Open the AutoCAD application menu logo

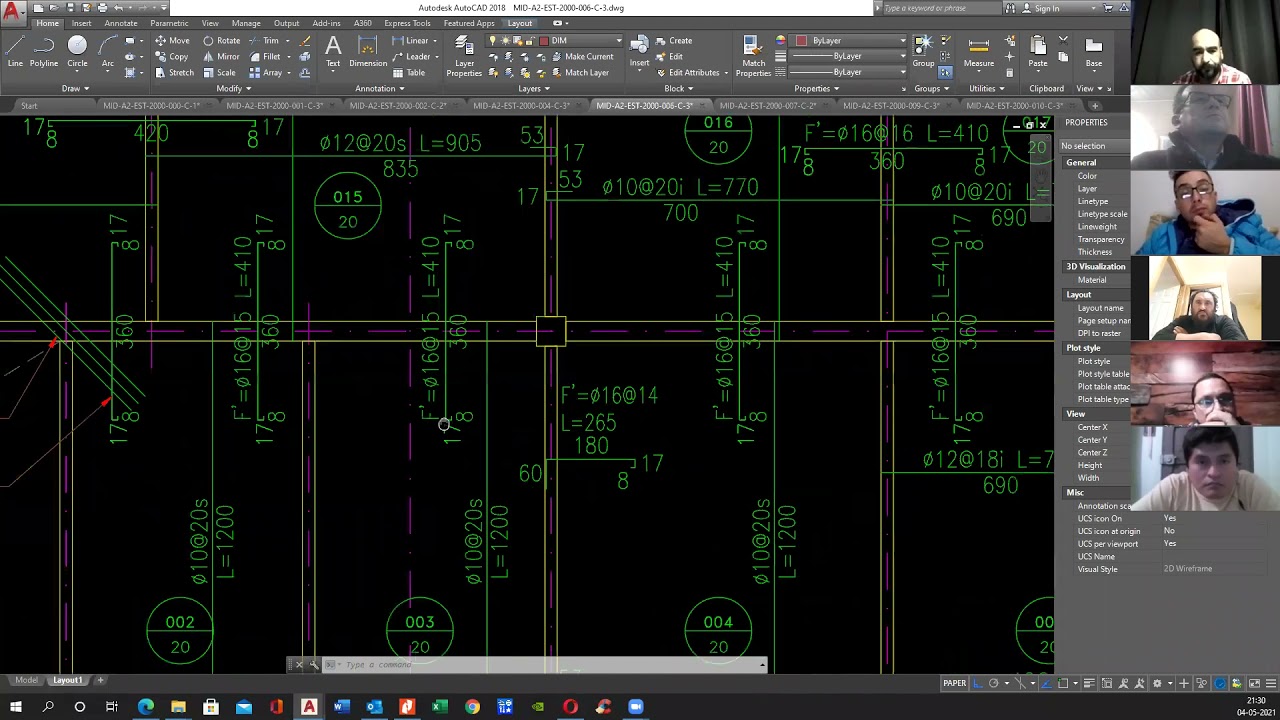tap(13, 13)
